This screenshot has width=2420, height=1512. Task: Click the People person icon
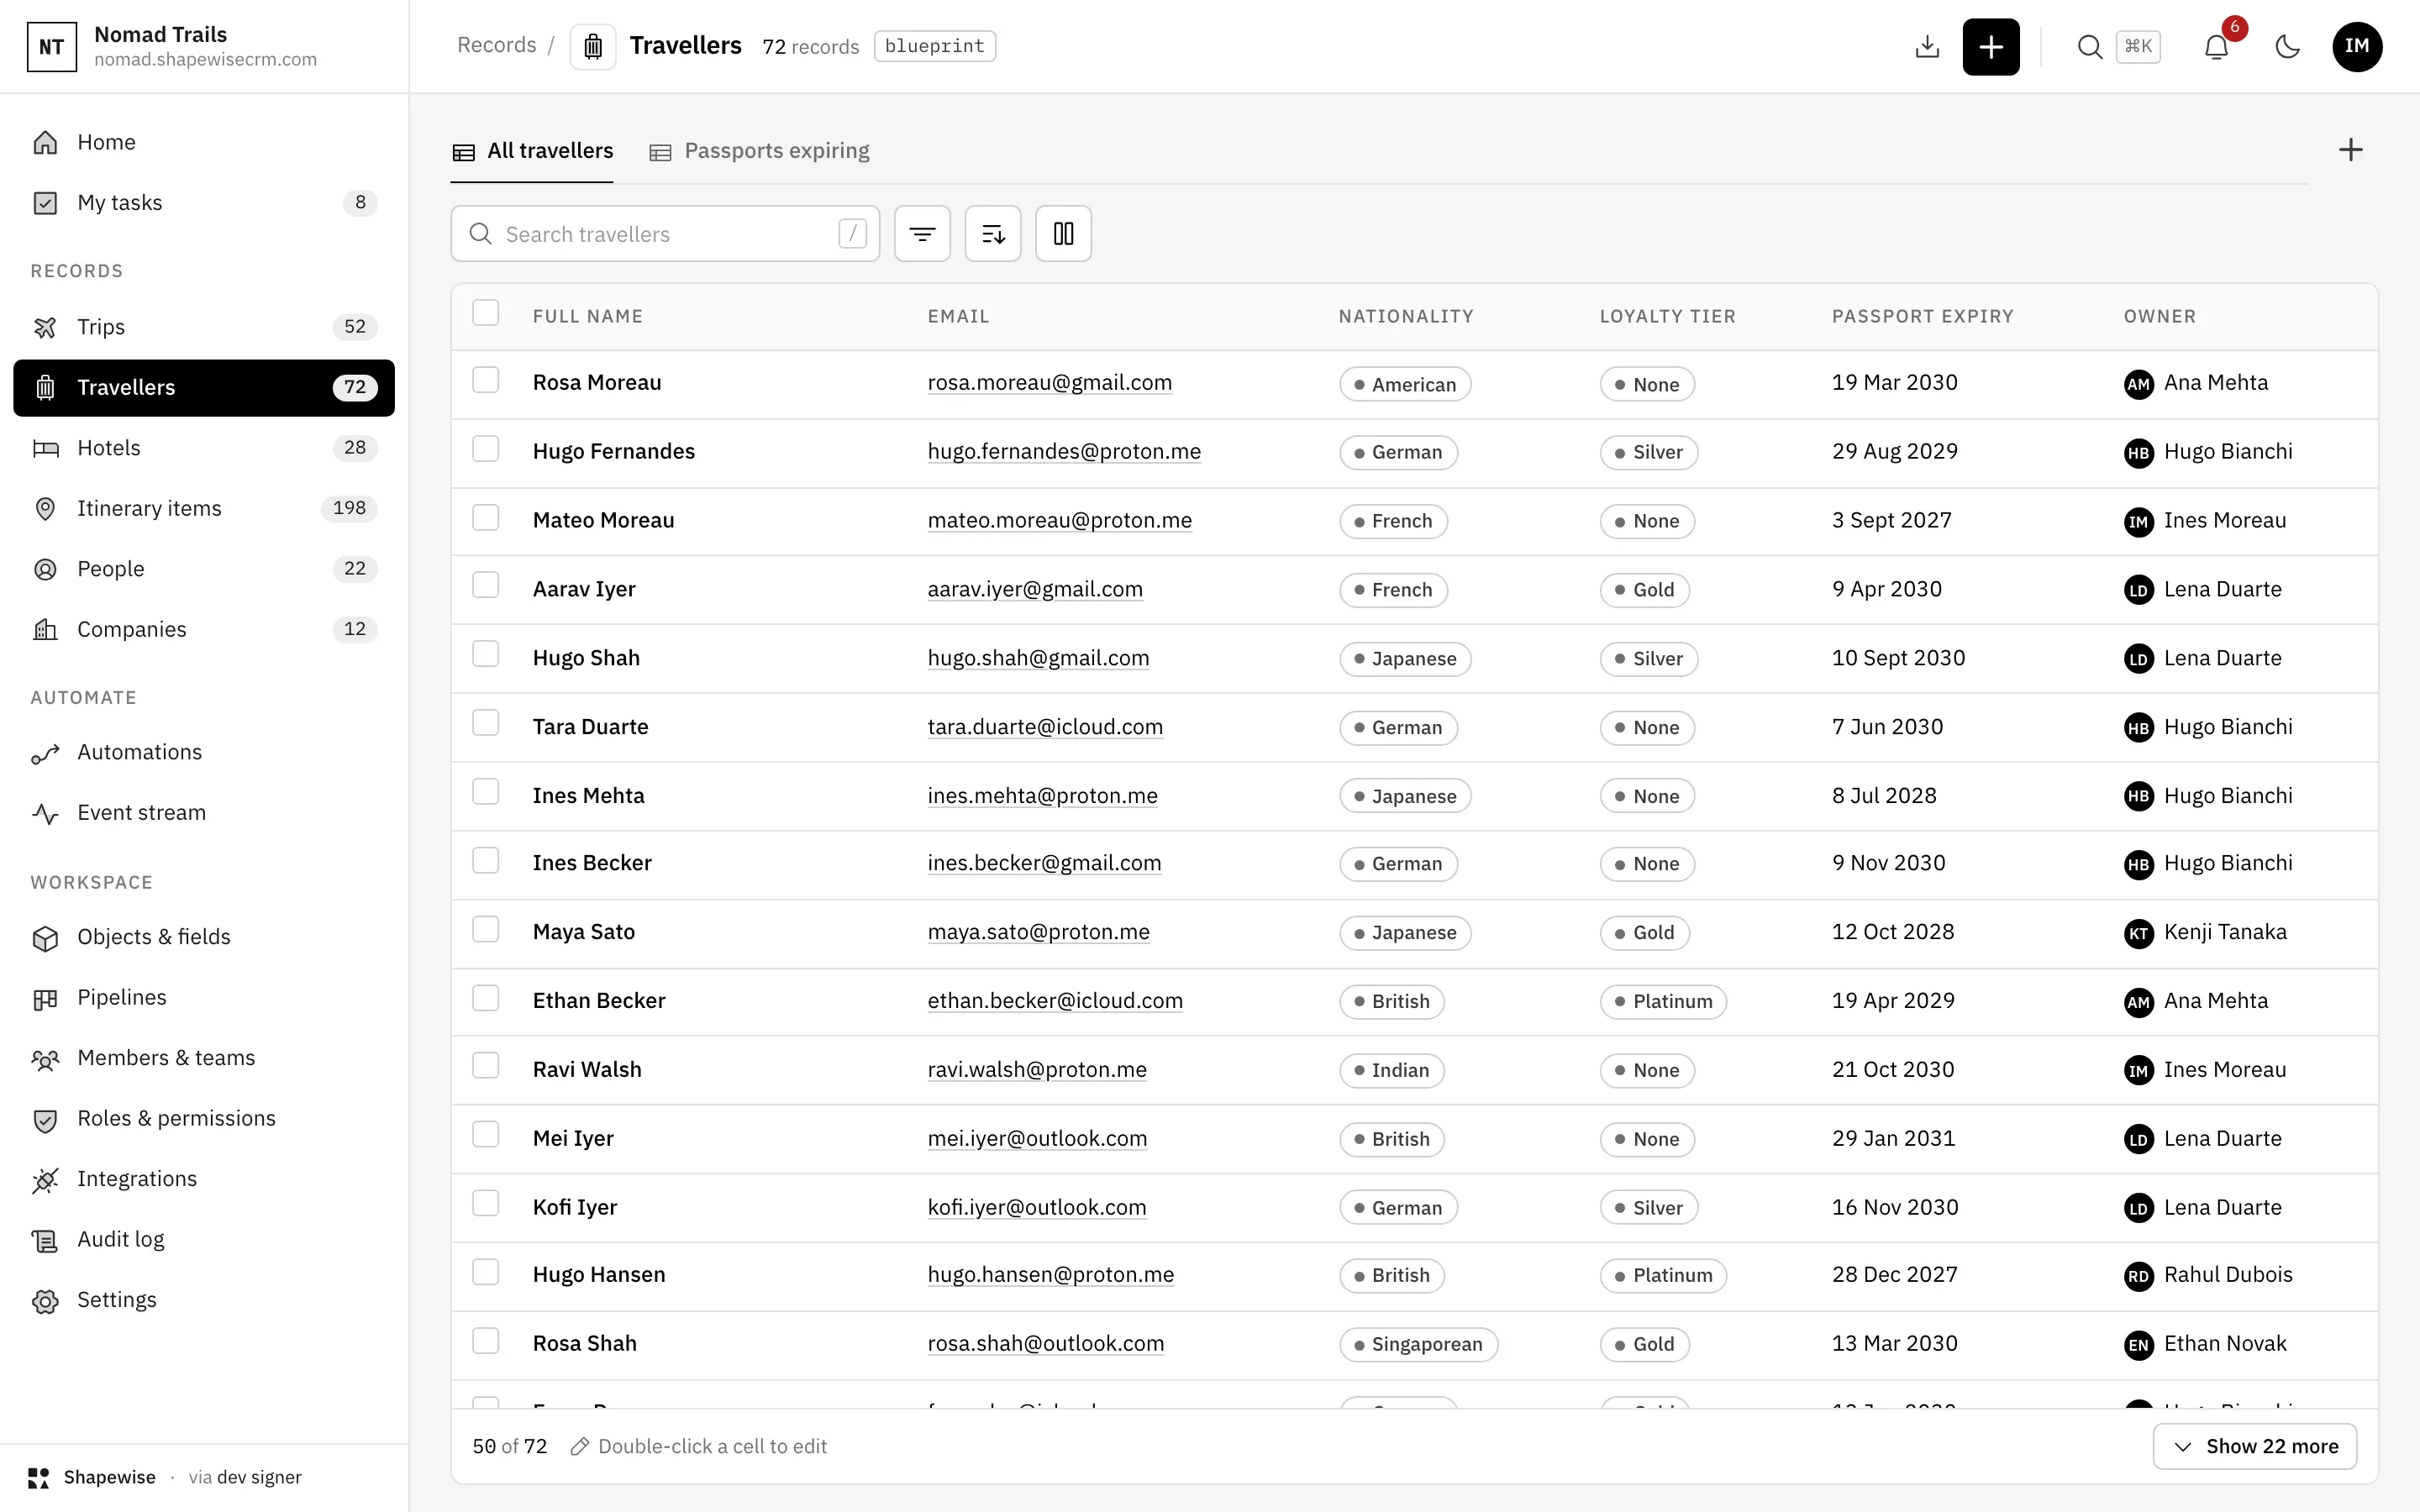coord(45,569)
